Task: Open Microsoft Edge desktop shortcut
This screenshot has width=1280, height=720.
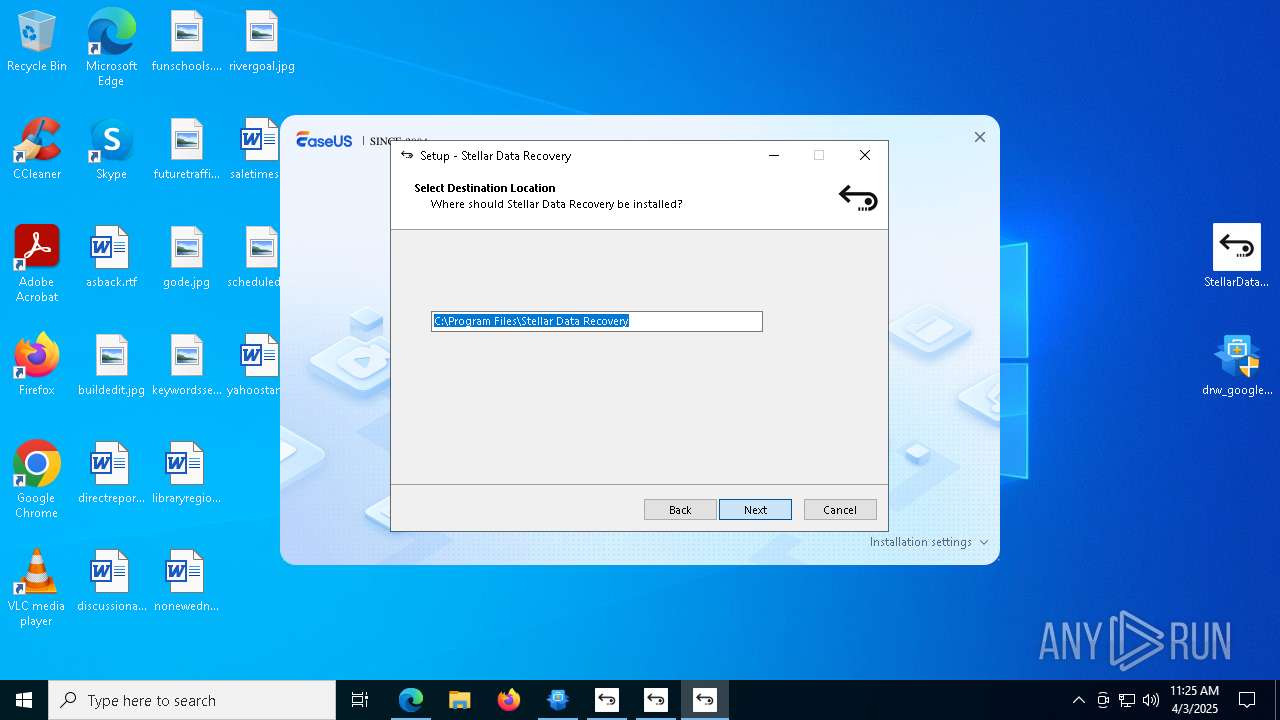Action: pos(111,48)
